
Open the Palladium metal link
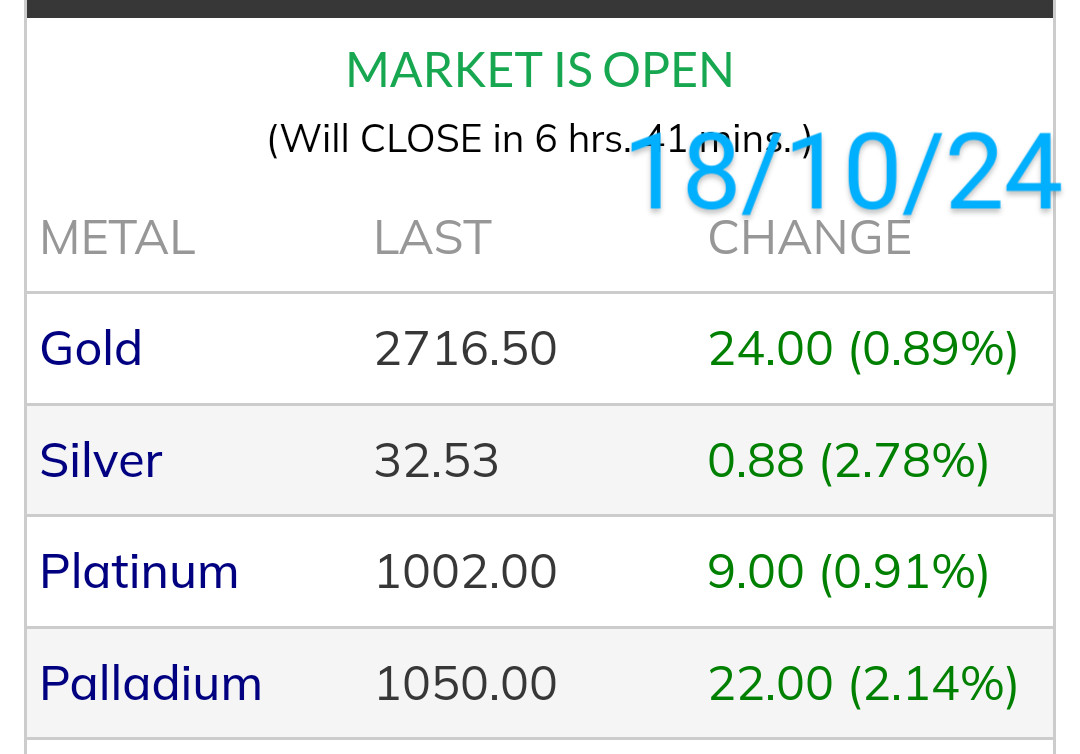[x=151, y=684]
